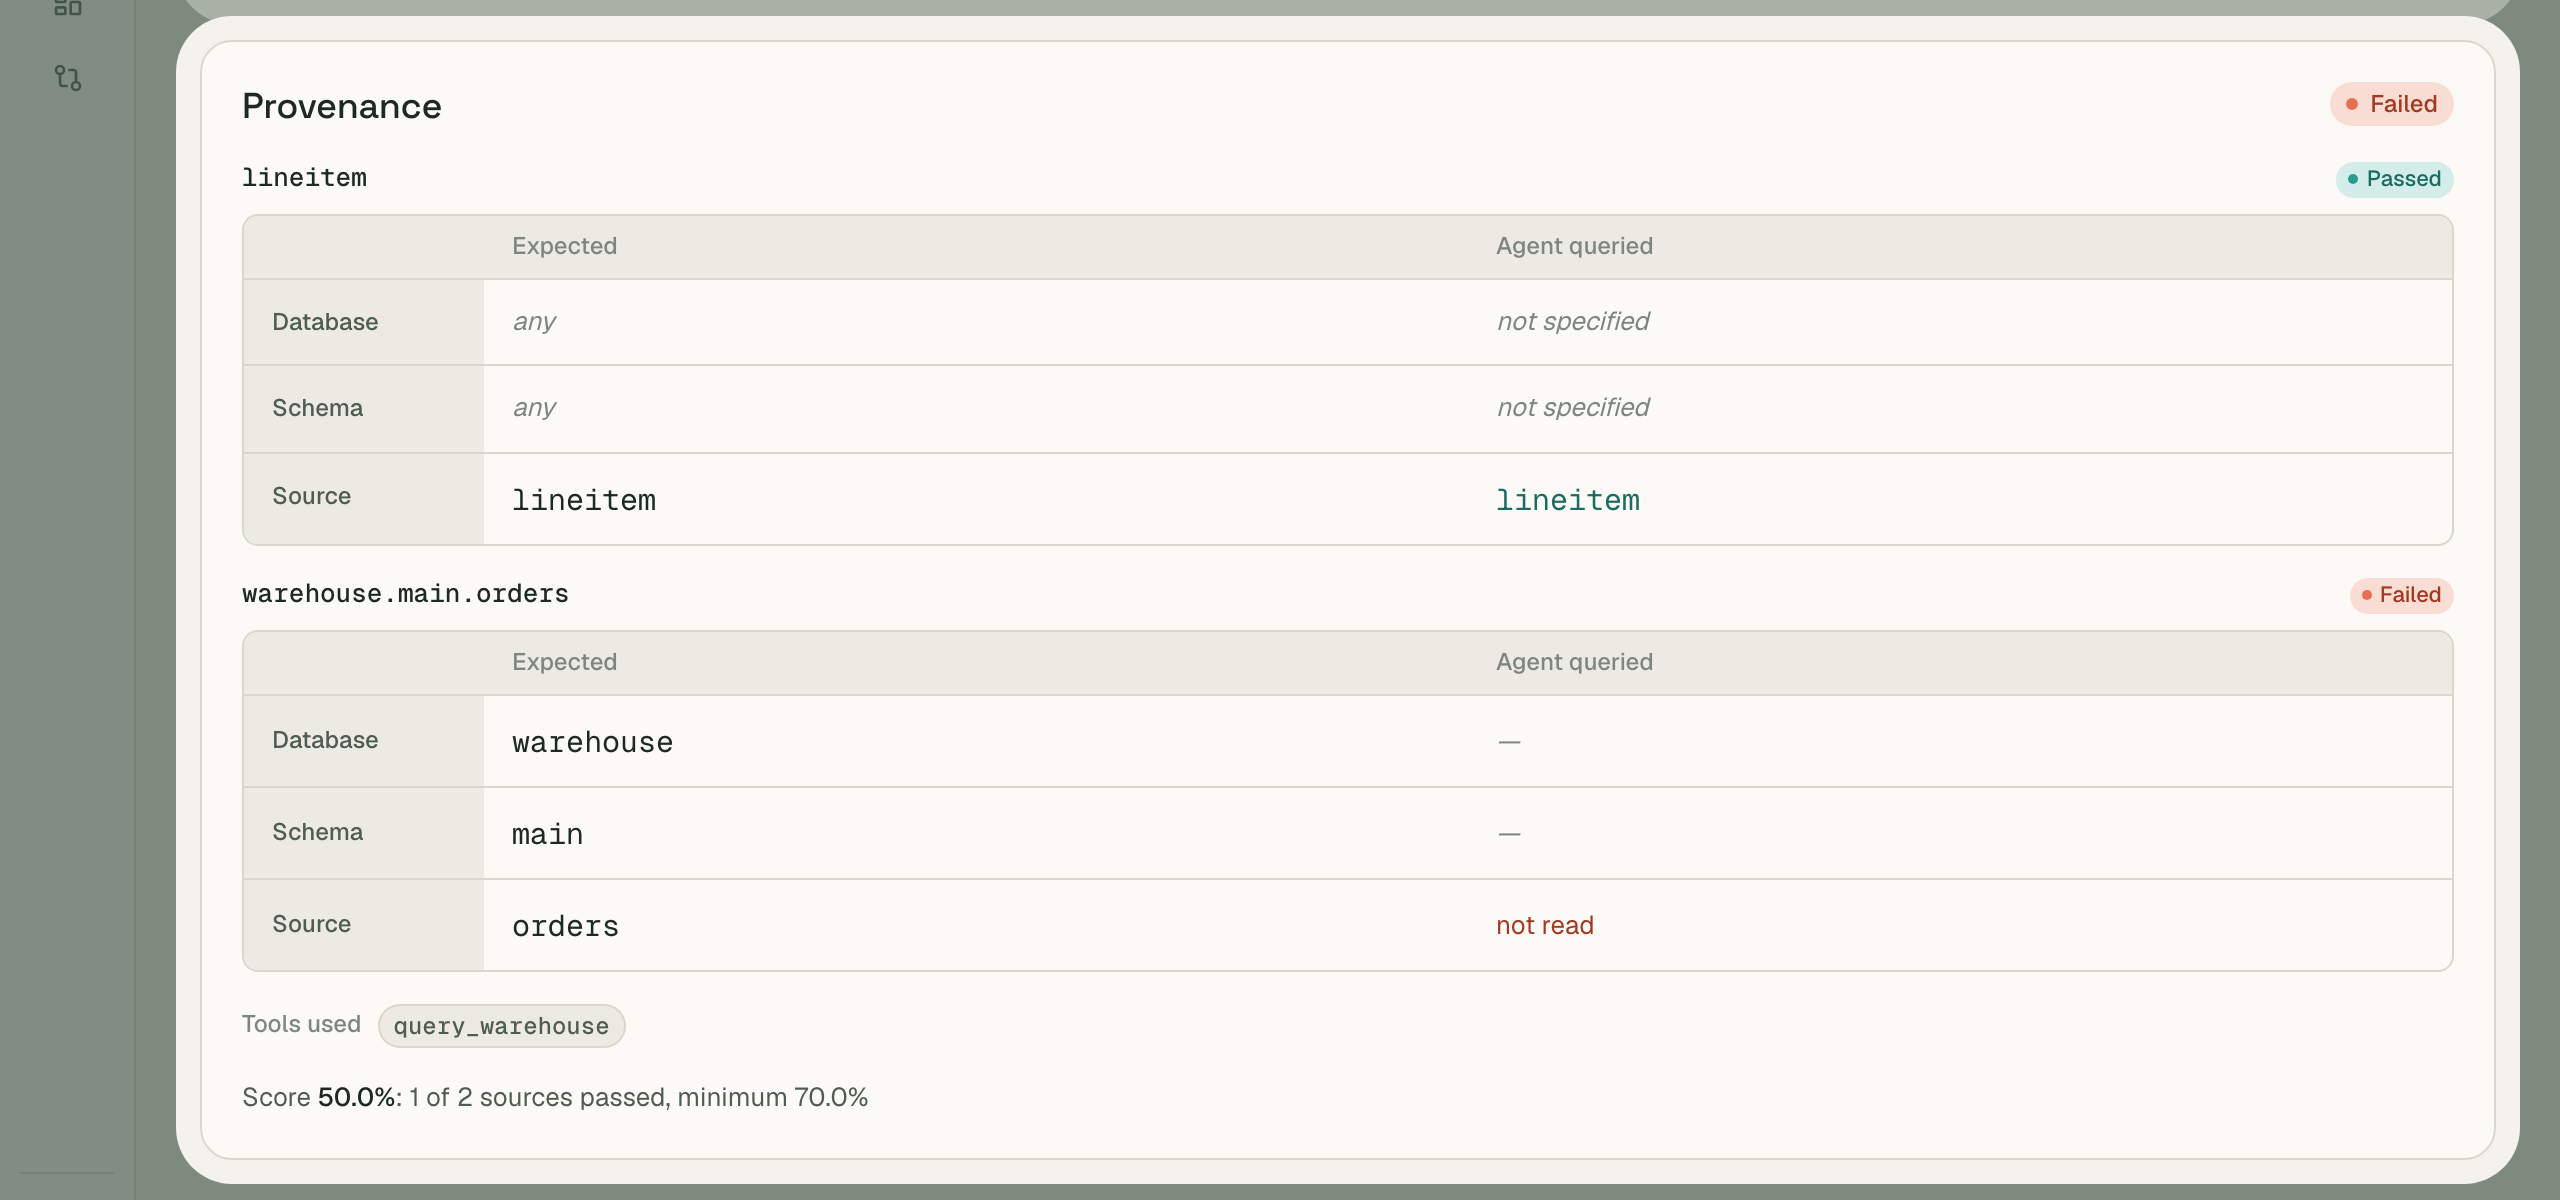Image resolution: width=2560 pixels, height=1200 pixels.
Task: Click the Failed badge for warehouse.main.orders
Action: [2401, 595]
